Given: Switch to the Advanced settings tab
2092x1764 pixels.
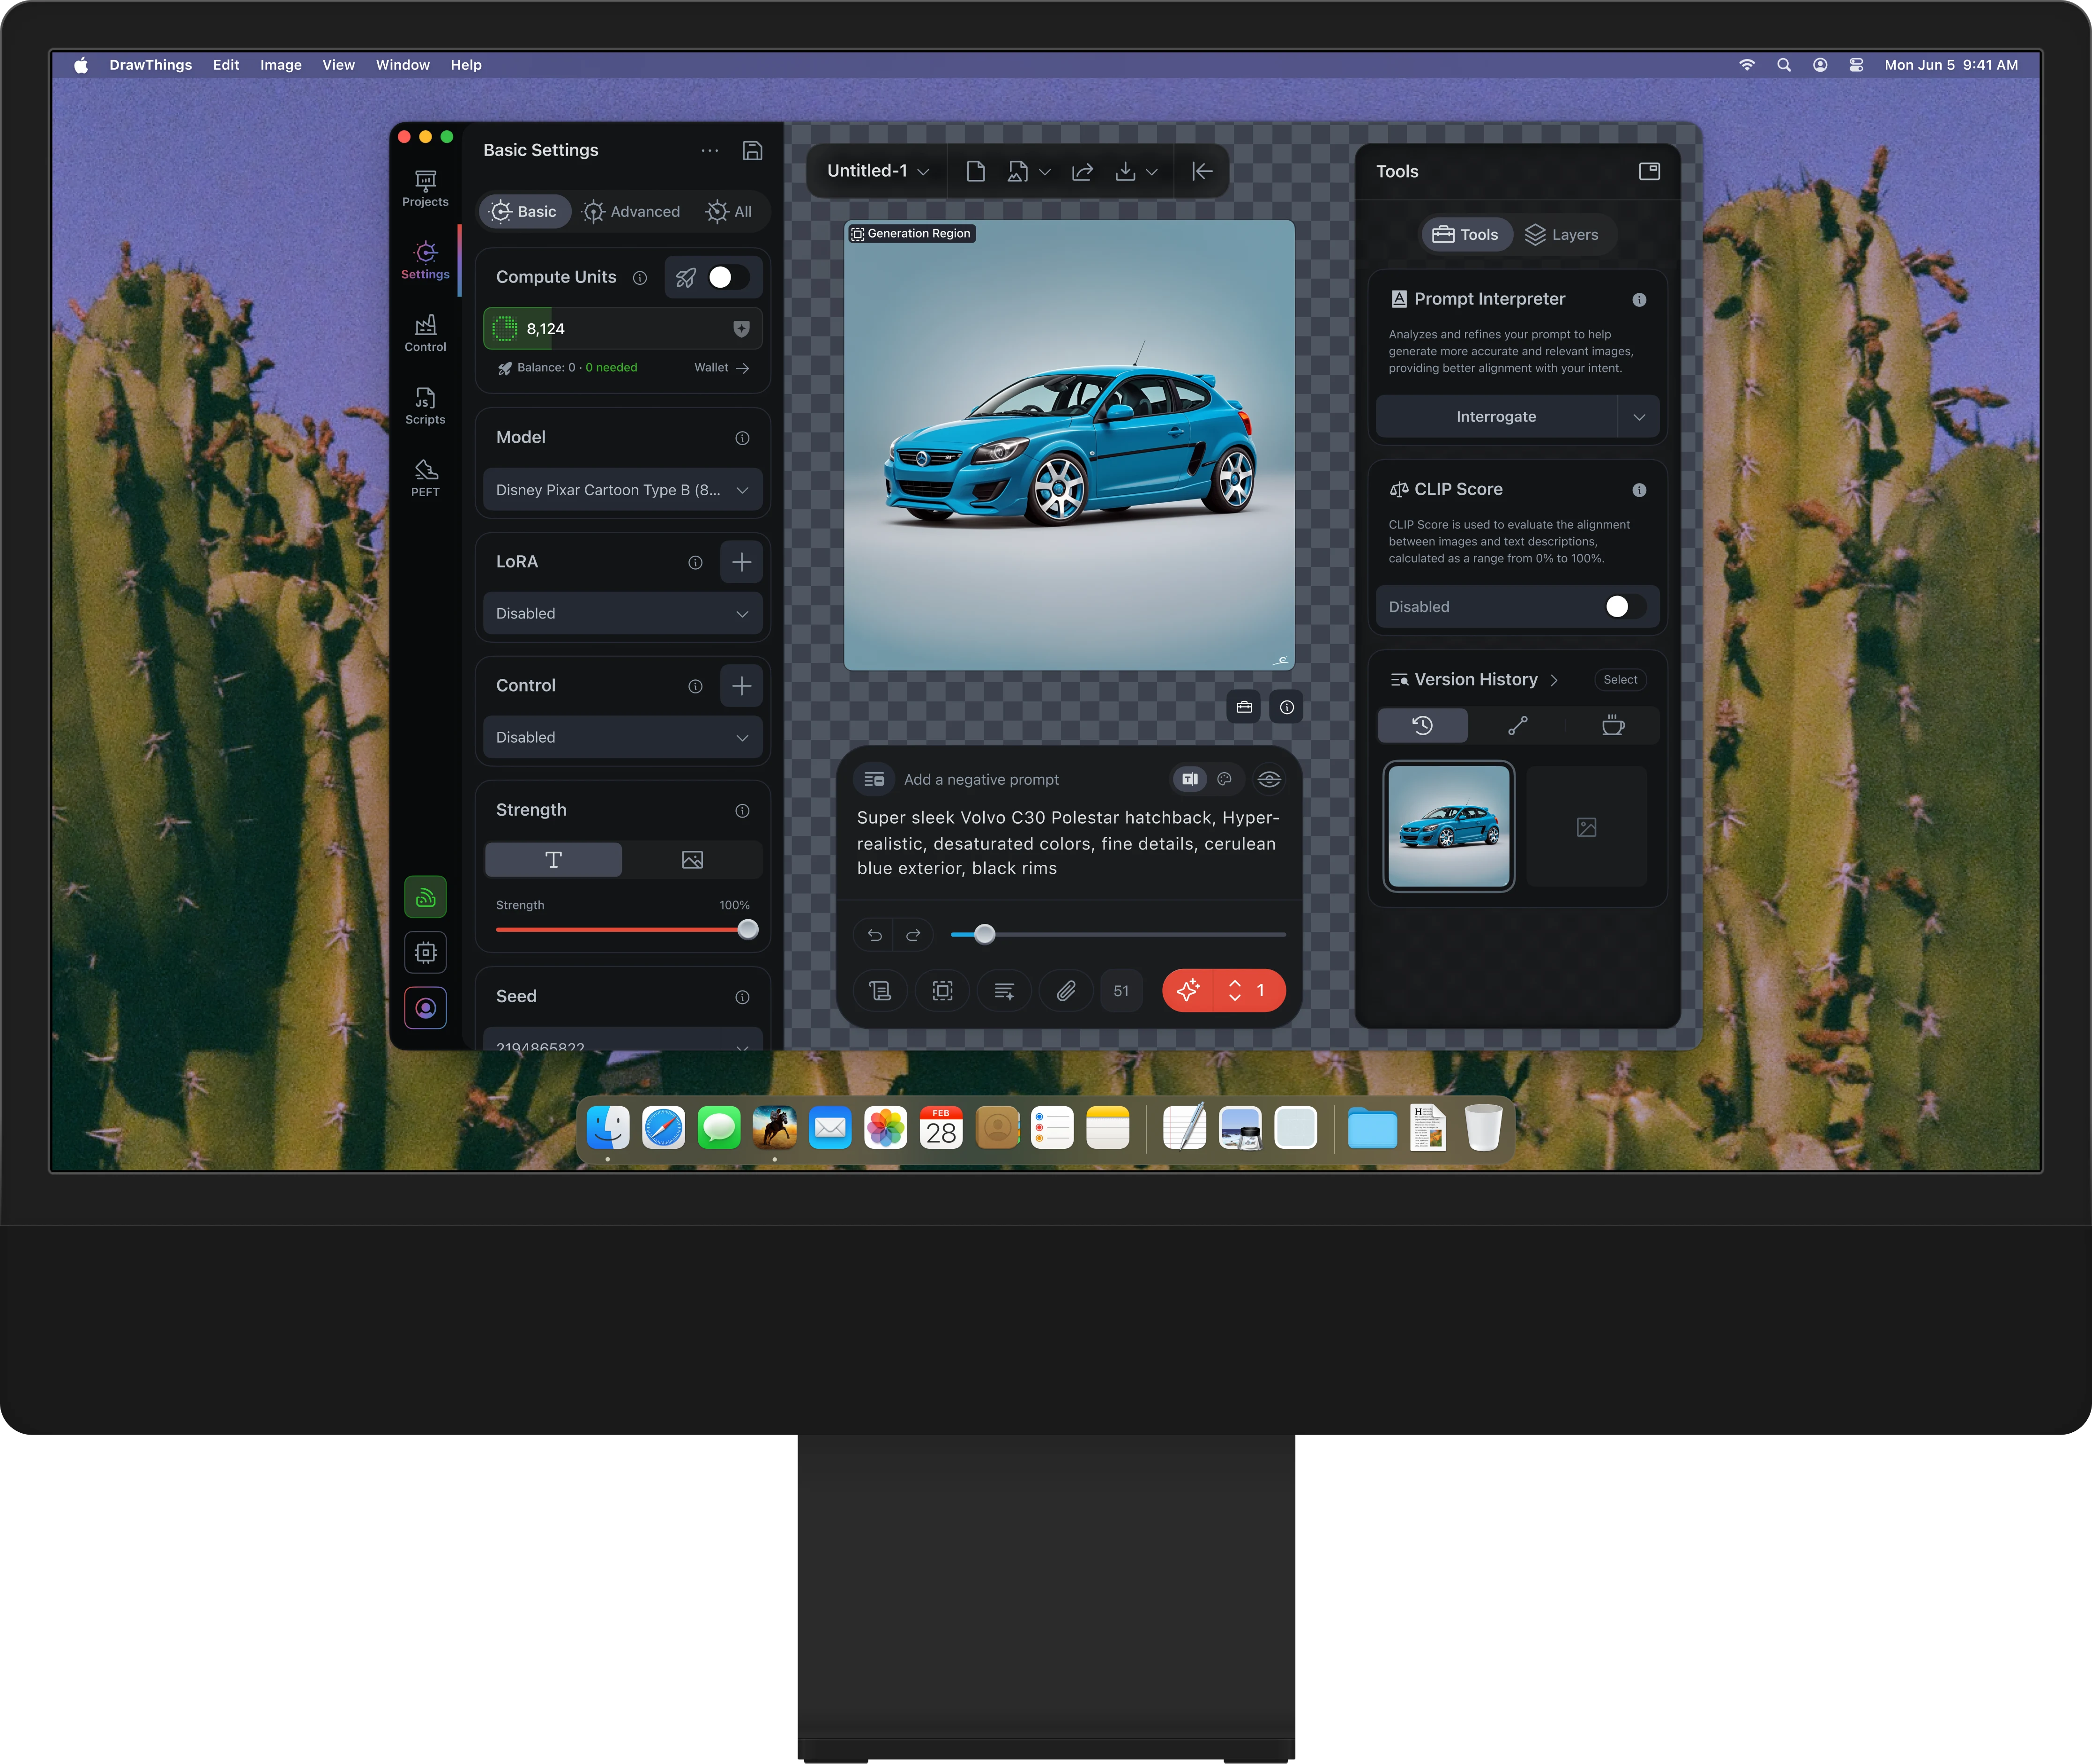Looking at the screenshot, I should (632, 212).
